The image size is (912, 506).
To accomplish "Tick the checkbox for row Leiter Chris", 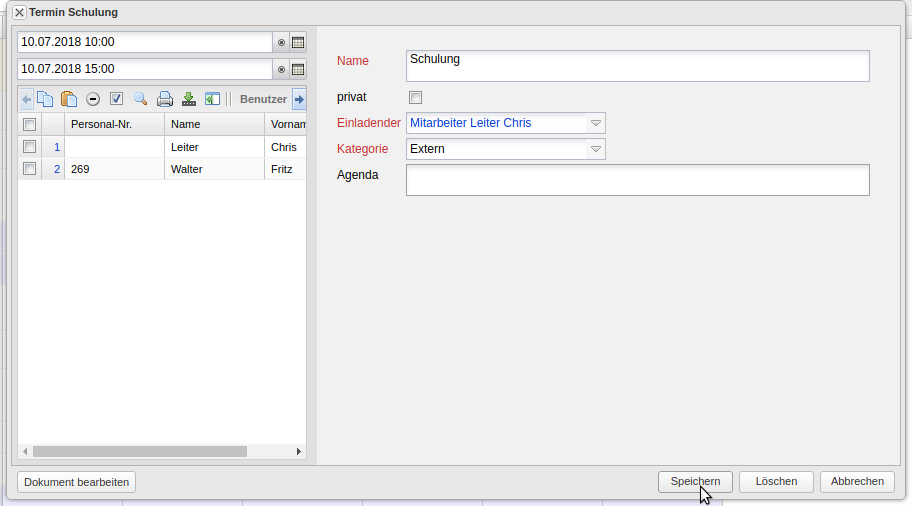I will [x=30, y=147].
